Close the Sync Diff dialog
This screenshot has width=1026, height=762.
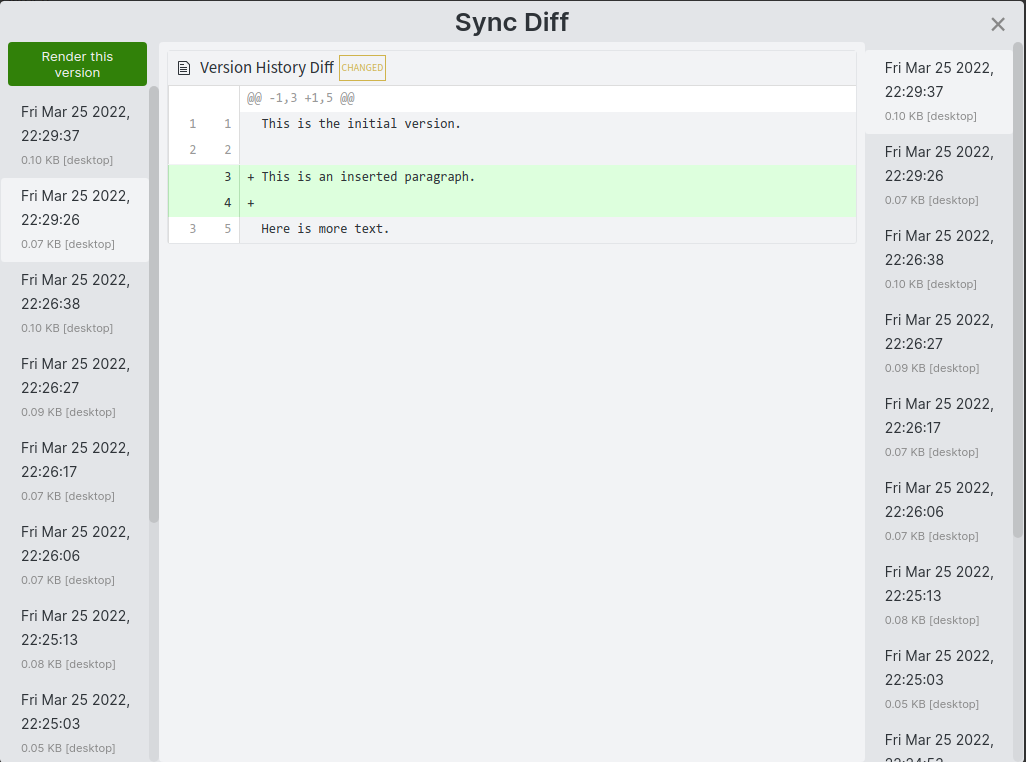coord(997,24)
